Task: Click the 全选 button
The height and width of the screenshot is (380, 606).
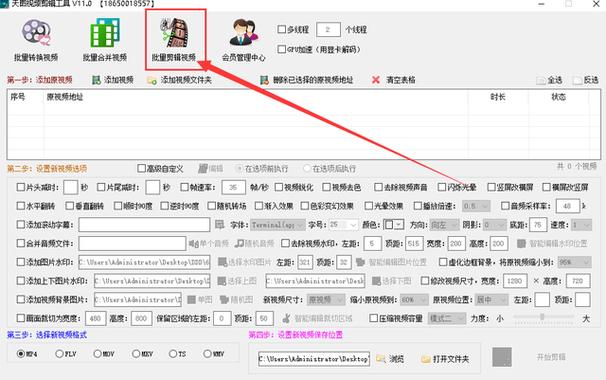Action: (550, 80)
